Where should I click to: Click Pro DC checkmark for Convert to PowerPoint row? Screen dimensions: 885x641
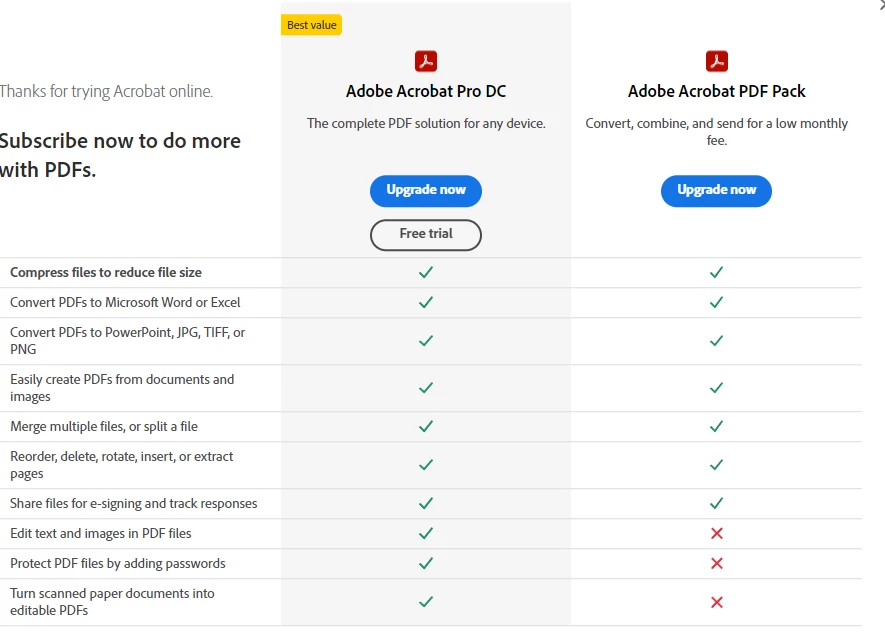[x=426, y=340]
